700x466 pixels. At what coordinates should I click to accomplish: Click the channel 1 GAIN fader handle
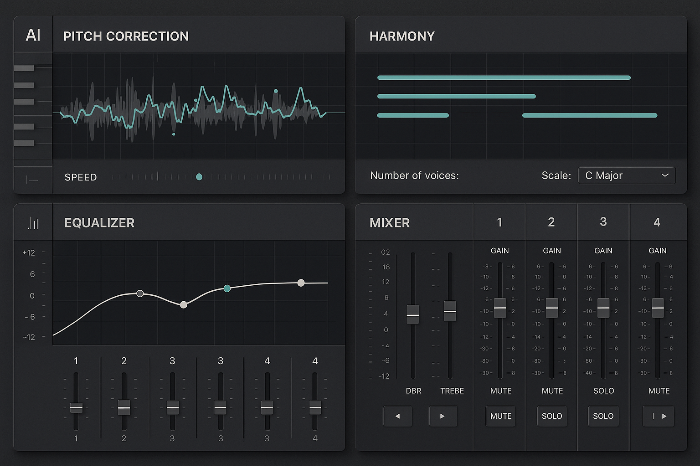point(500,308)
